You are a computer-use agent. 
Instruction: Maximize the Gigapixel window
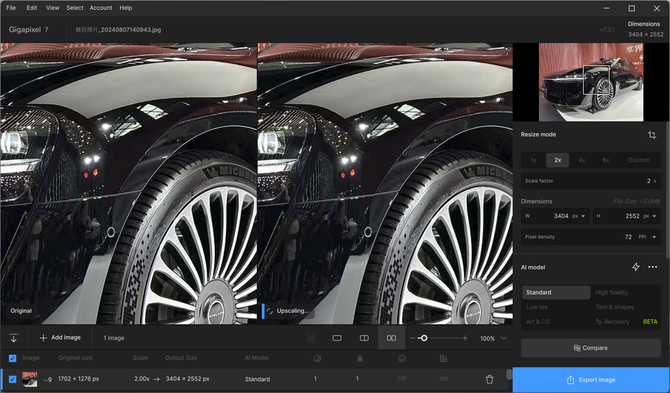tap(632, 8)
